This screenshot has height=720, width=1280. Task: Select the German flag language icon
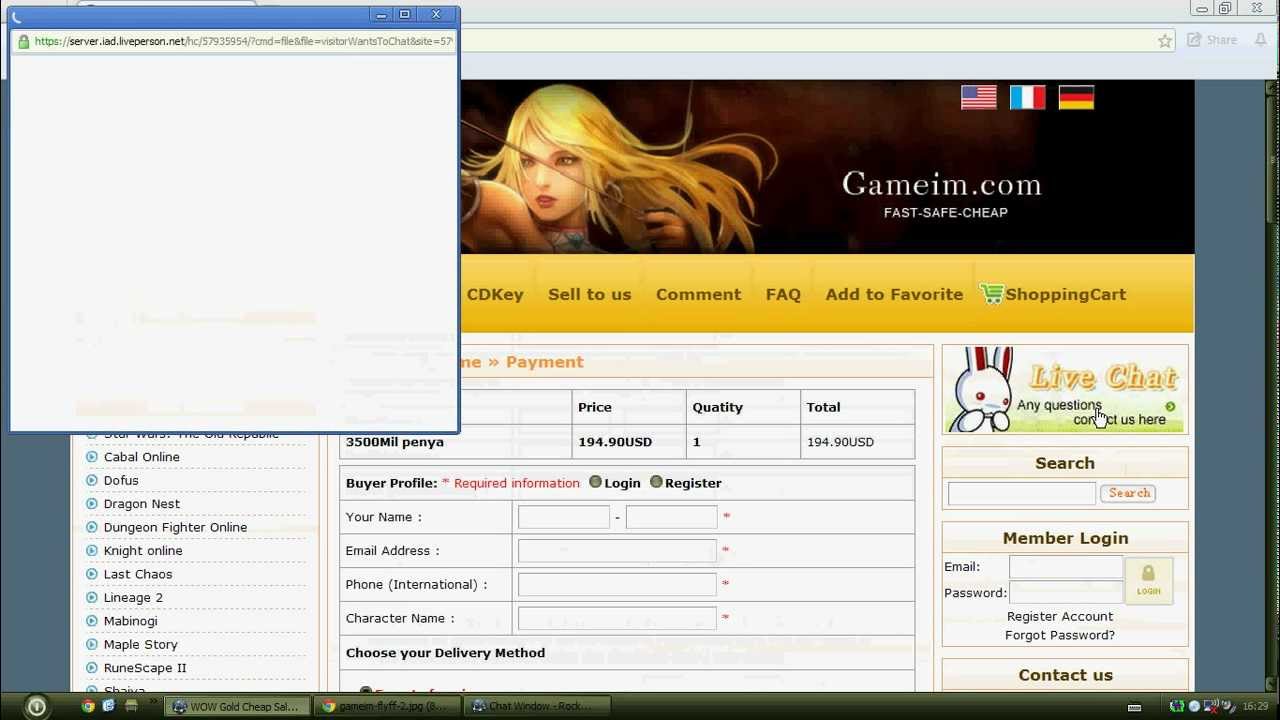tap(1076, 97)
